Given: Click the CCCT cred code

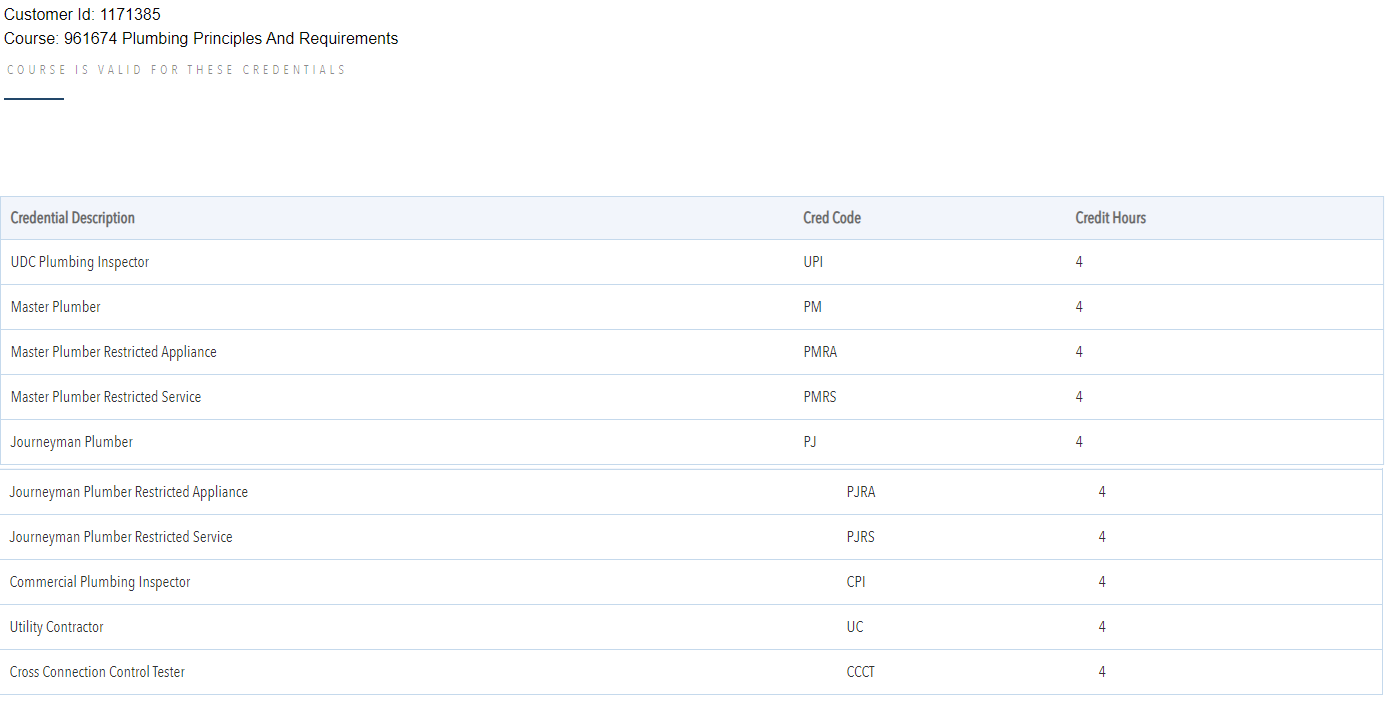Looking at the screenshot, I should point(860,672).
